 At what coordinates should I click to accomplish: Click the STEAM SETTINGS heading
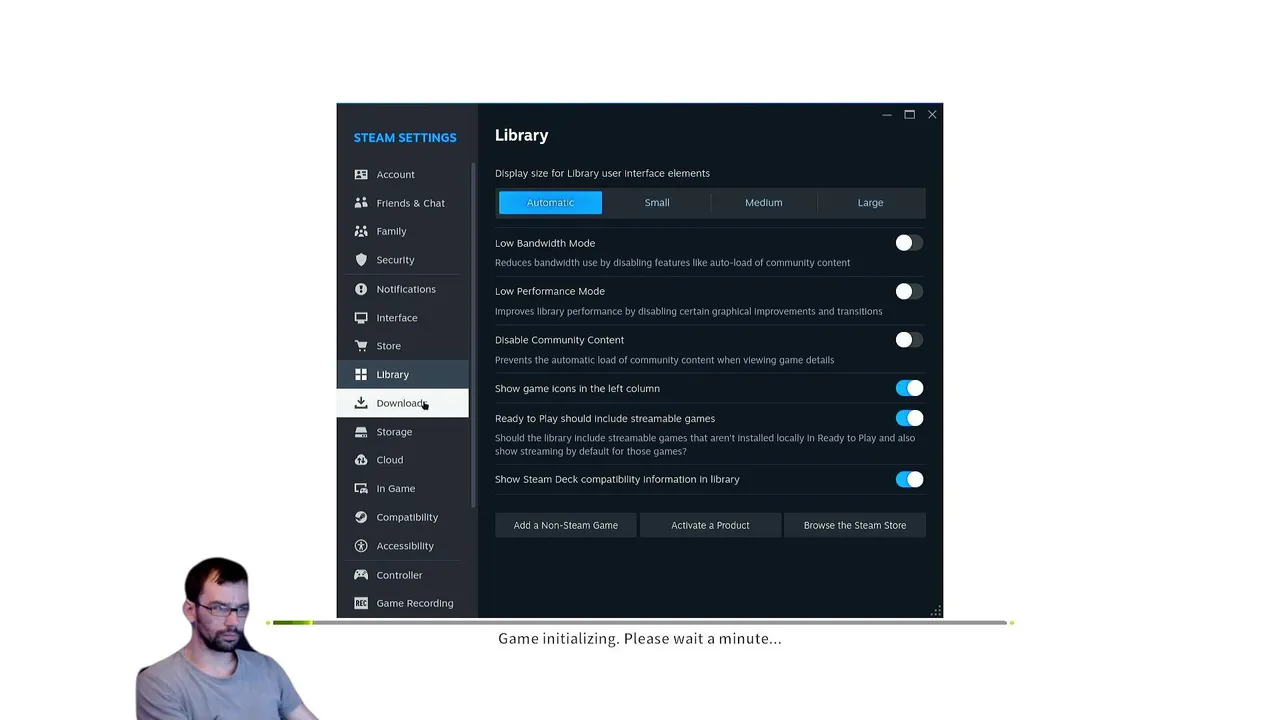click(405, 138)
